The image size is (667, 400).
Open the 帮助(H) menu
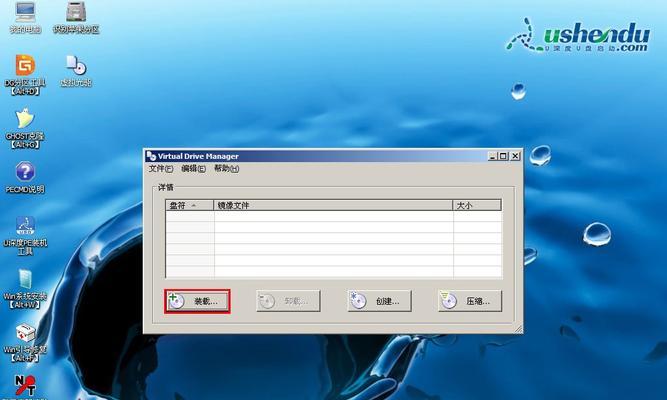click(x=227, y=169)
